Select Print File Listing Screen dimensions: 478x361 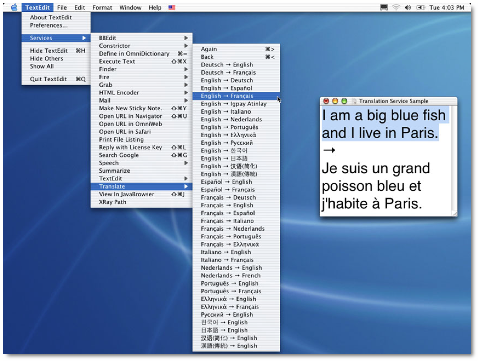(141, 139)
